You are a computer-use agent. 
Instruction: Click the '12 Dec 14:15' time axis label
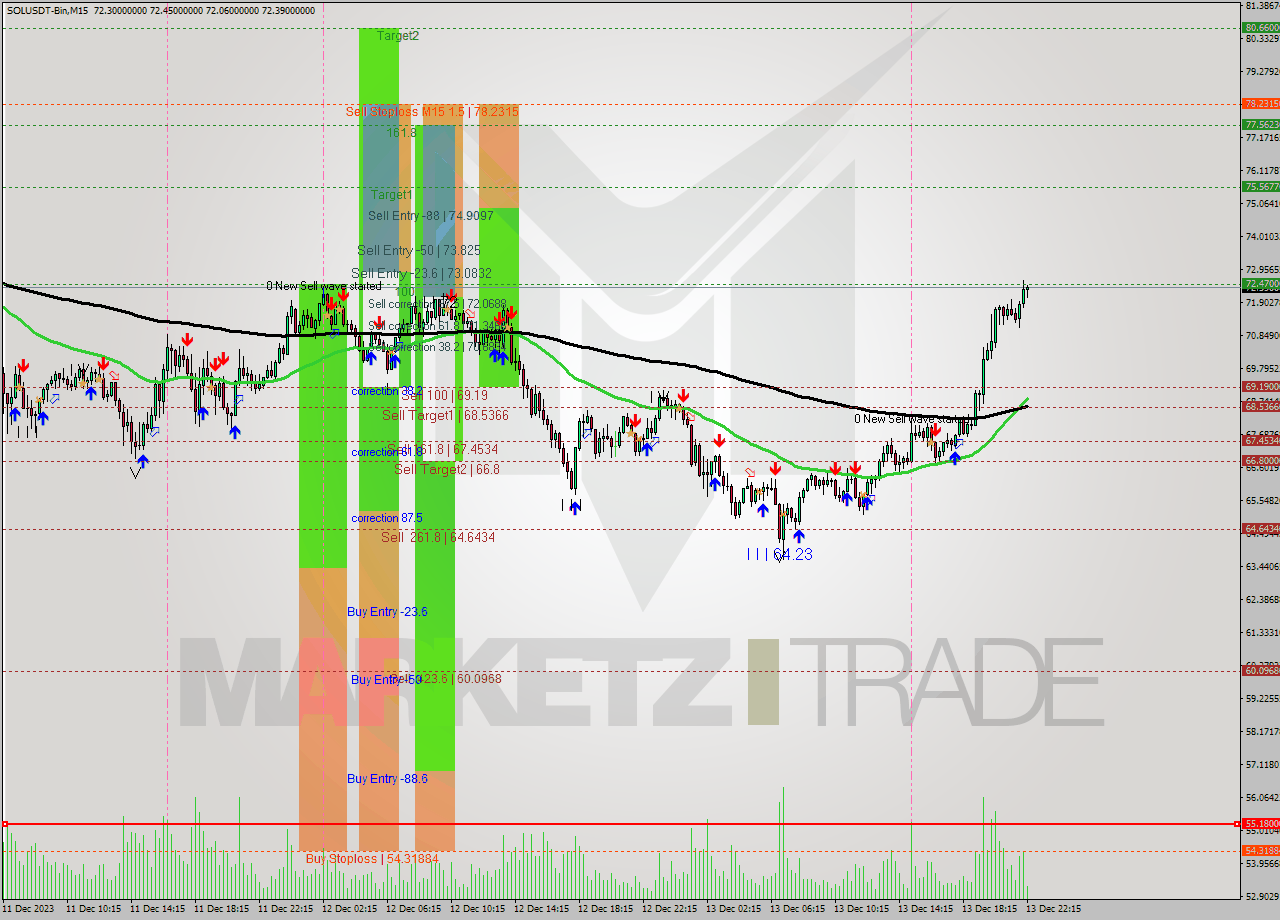click(x=541, y=909)
